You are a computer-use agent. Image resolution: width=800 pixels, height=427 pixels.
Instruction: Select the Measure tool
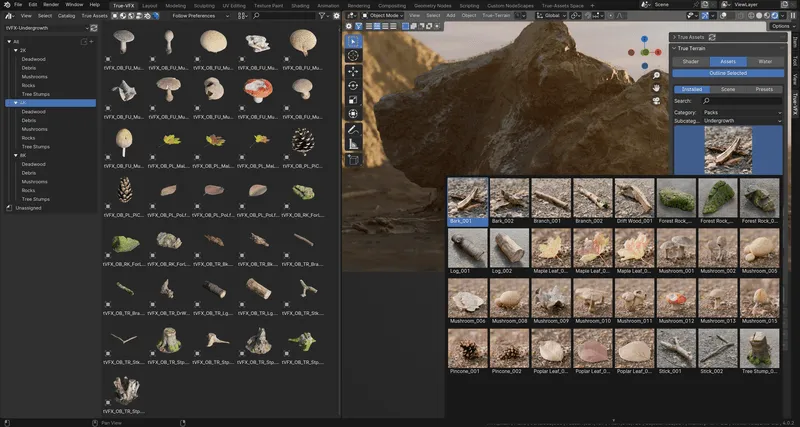354,144
